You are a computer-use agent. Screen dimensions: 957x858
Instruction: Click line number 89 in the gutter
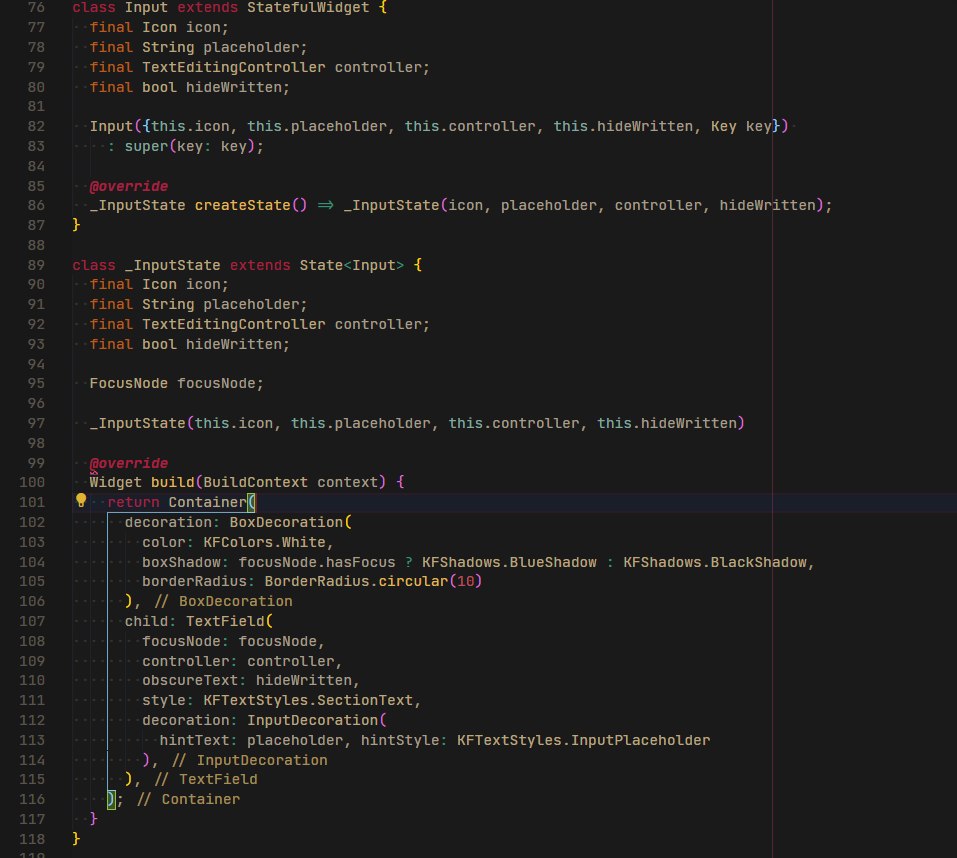click(37, 265)
